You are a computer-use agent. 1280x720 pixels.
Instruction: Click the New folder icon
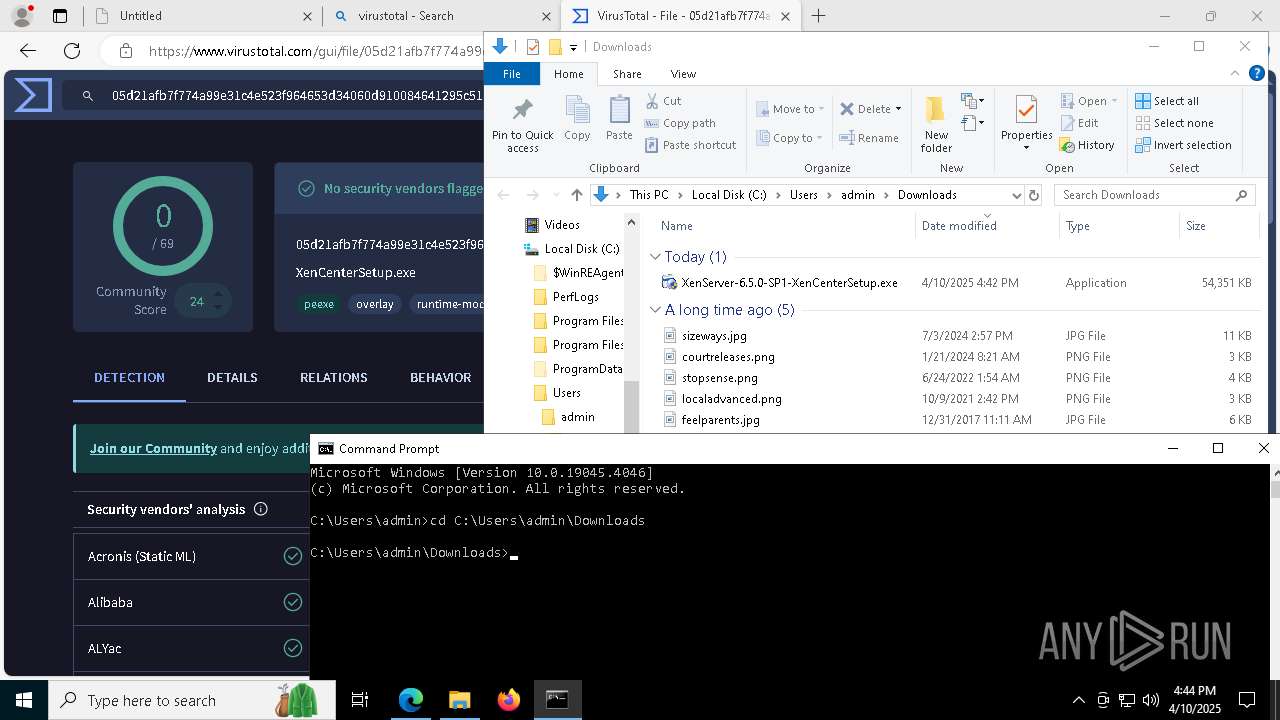pos(936,109)
